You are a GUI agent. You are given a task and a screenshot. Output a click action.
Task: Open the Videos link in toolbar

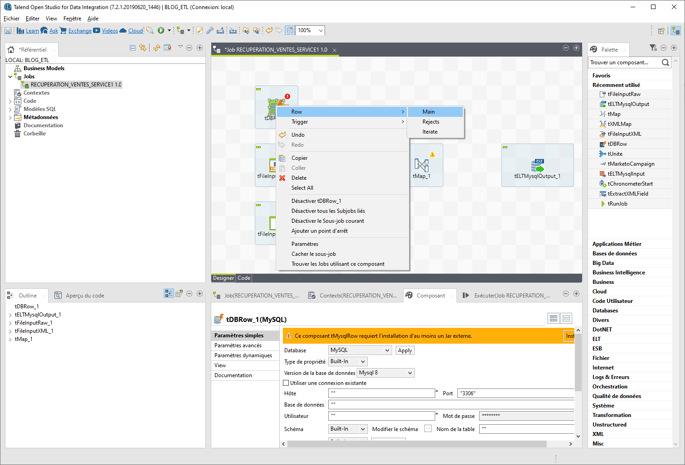click(x=109, y=31)
